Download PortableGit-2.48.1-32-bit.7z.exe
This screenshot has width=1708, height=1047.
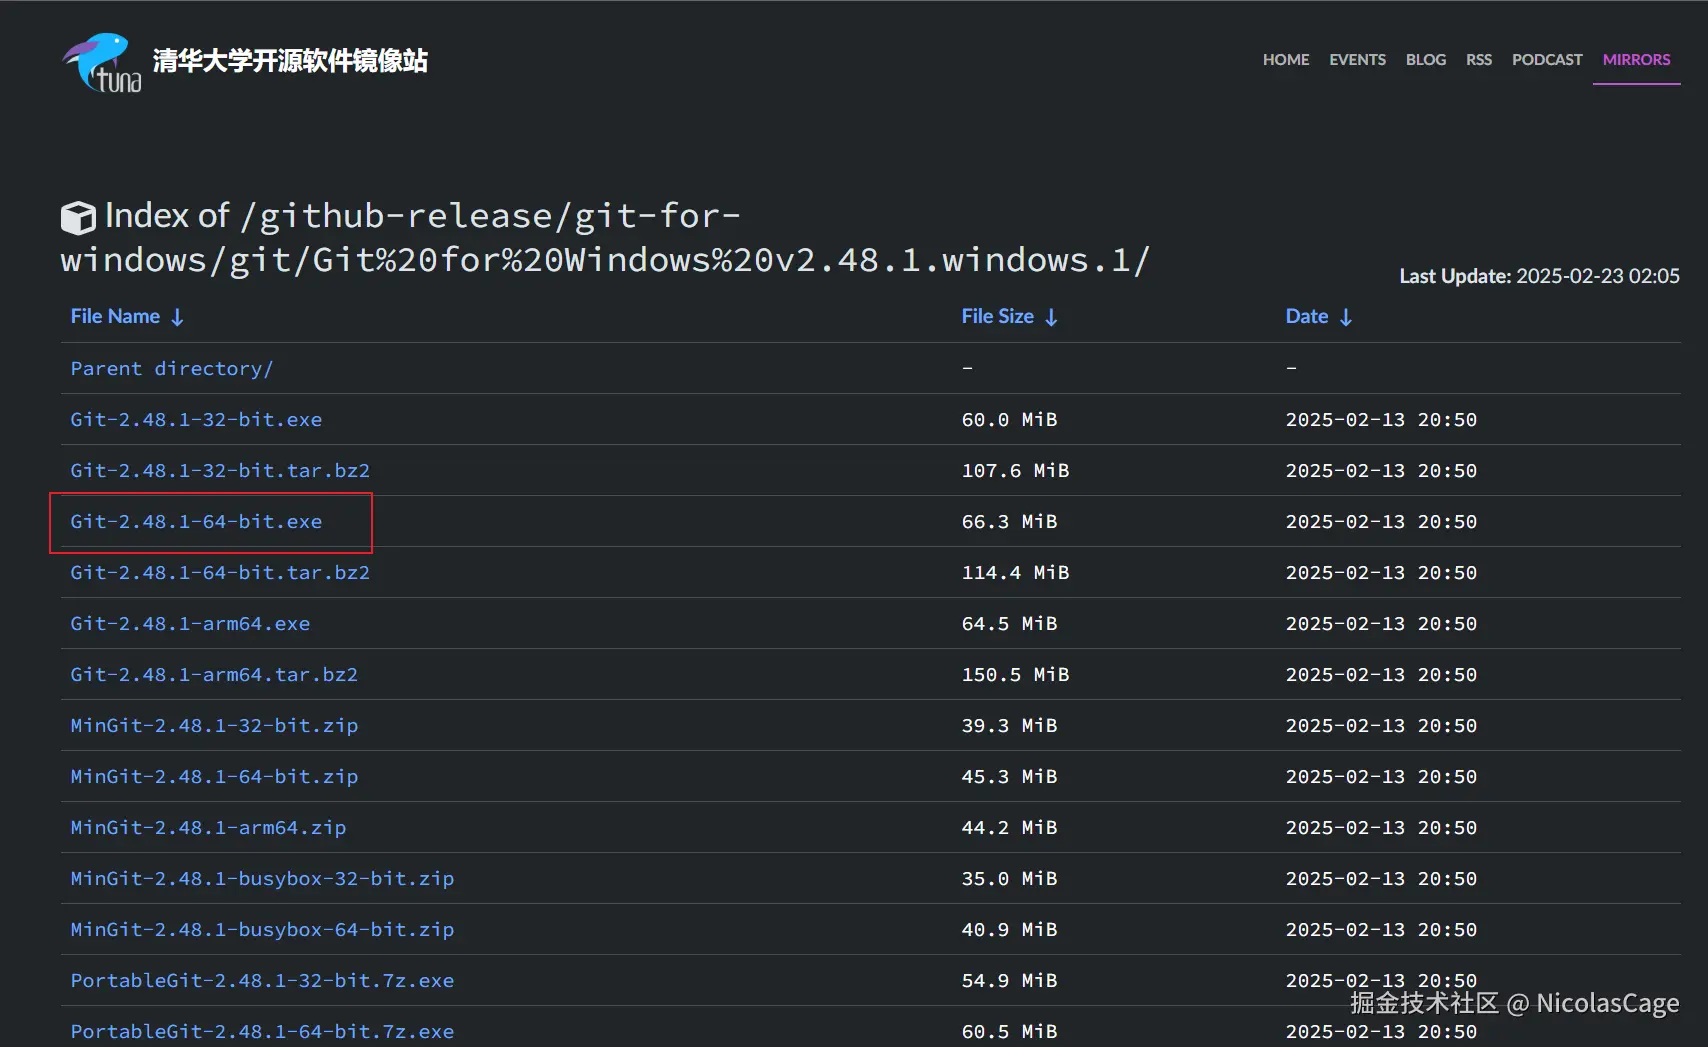click(262, 981)
